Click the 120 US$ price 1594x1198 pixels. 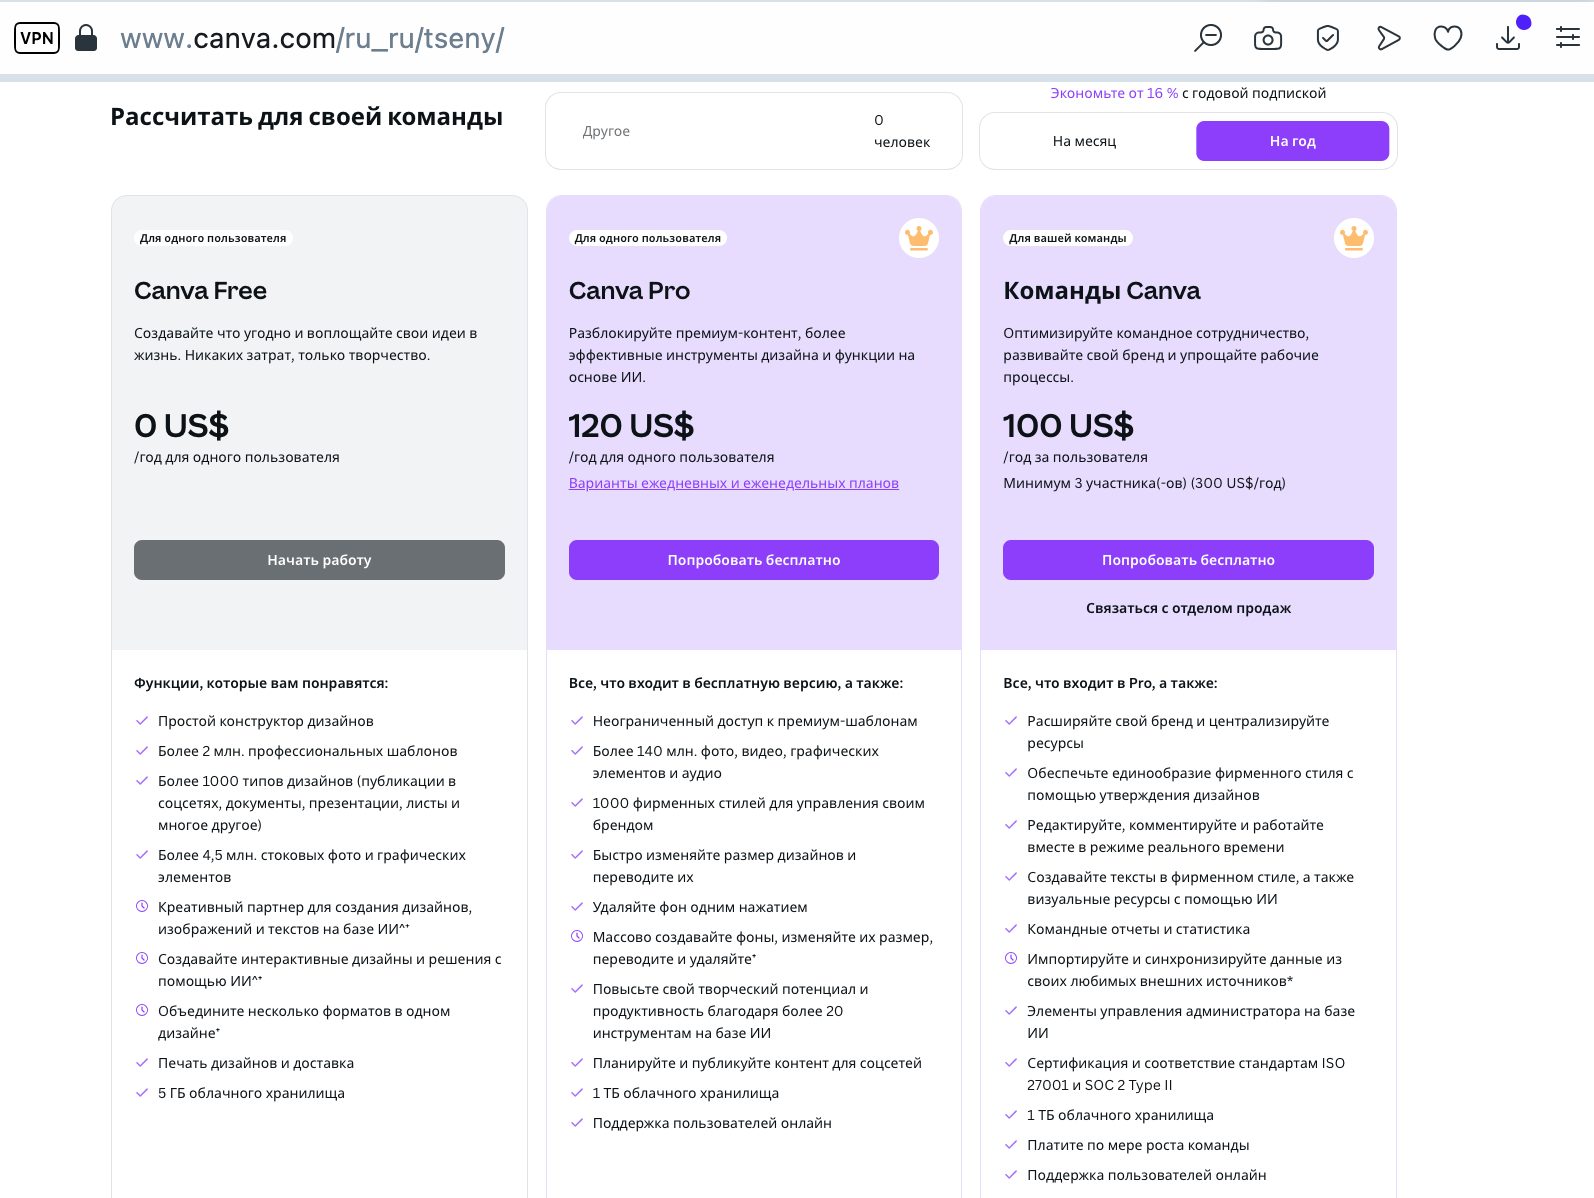click(x=631, y=426)
